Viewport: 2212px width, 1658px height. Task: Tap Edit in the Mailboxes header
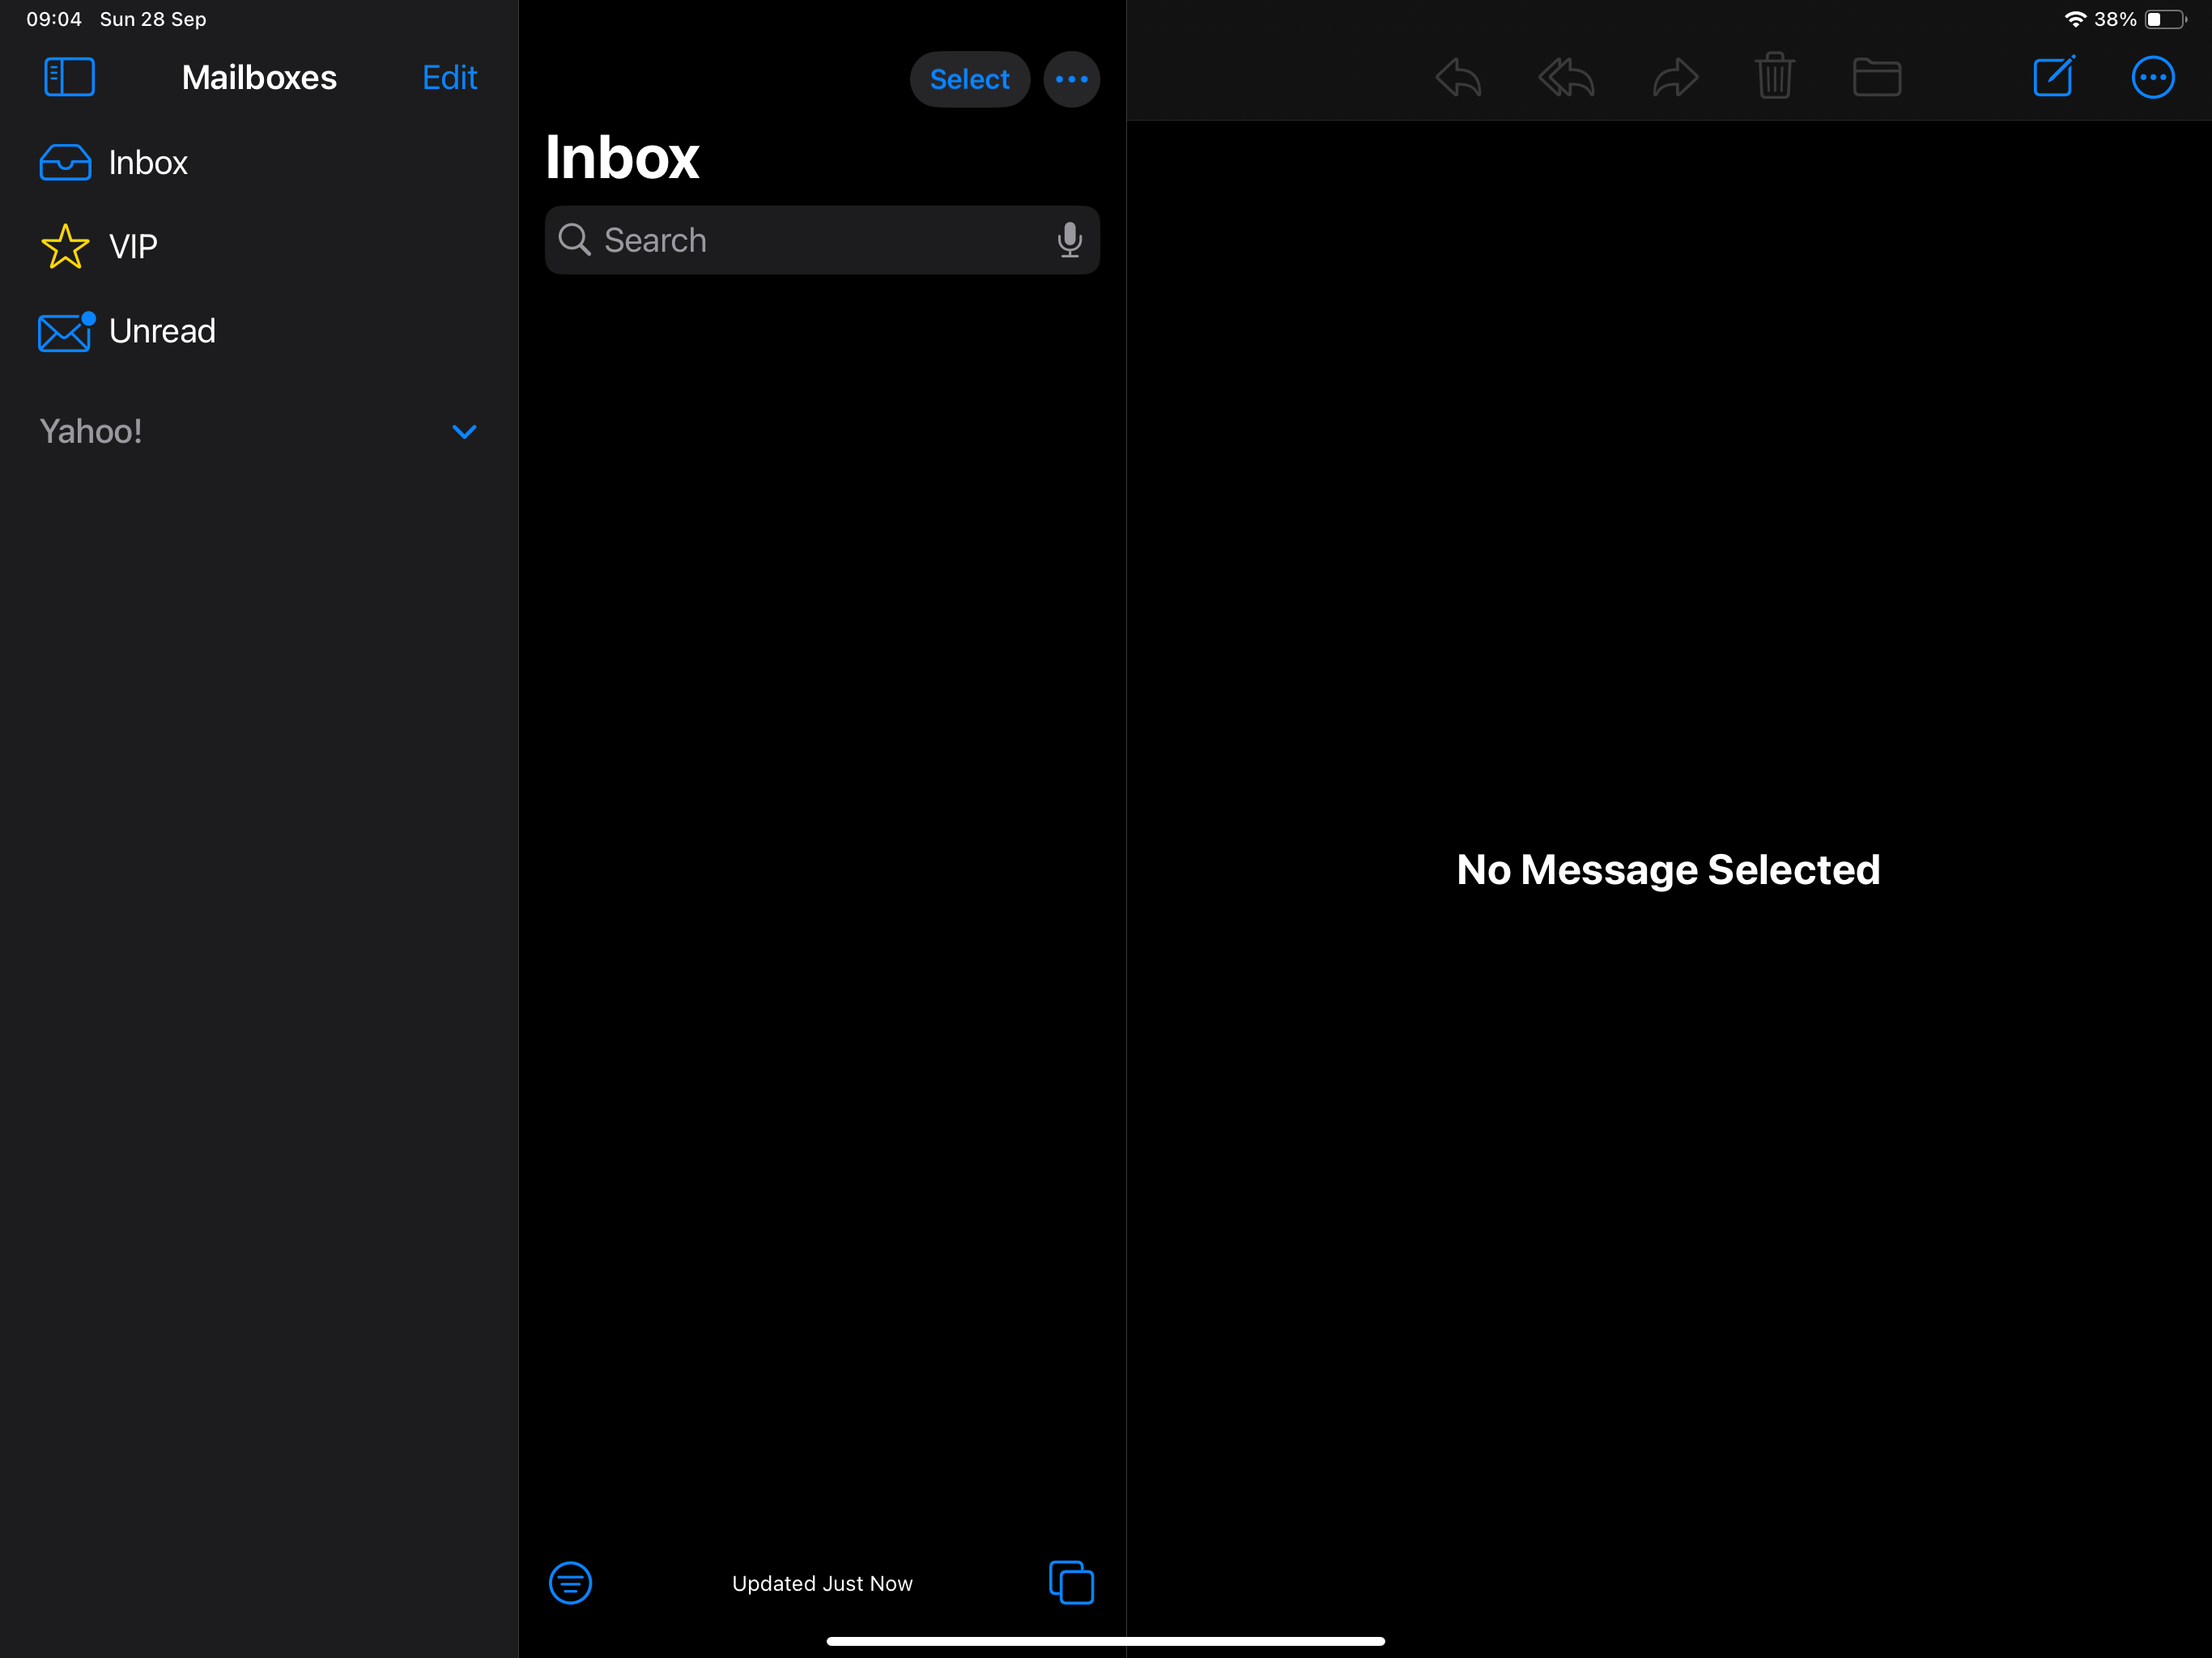pyautogui.click(x=449, y=78)
